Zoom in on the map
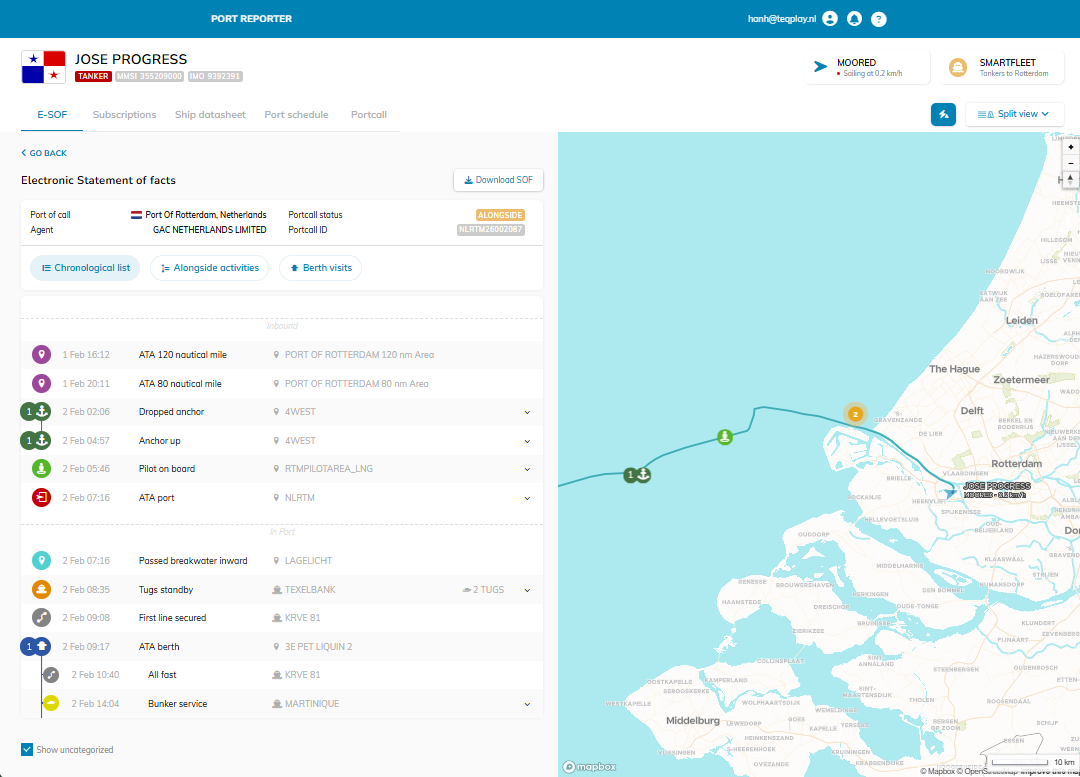 [1071, 146]
